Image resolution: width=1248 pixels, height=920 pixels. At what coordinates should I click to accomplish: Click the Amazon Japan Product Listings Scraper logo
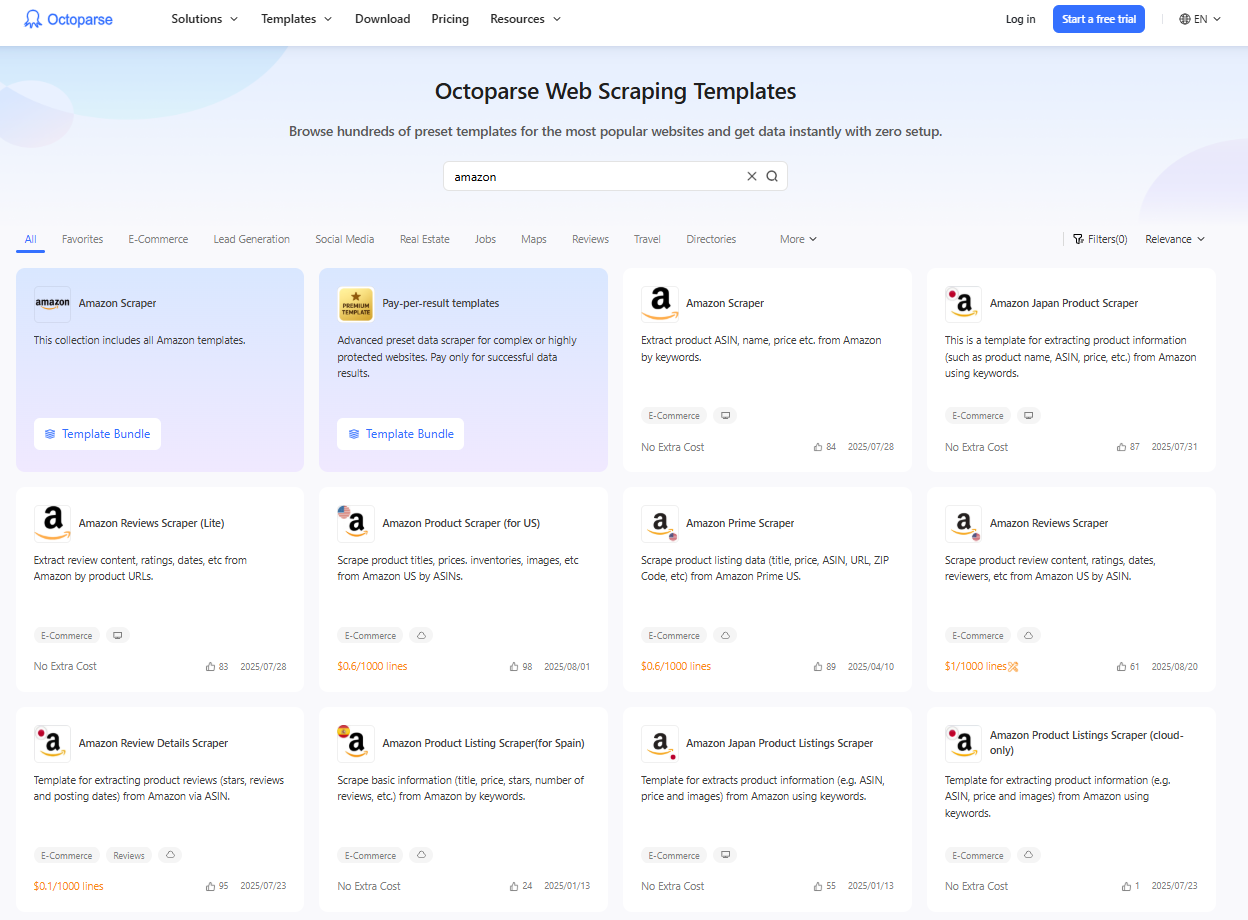(x=659, y=743)
